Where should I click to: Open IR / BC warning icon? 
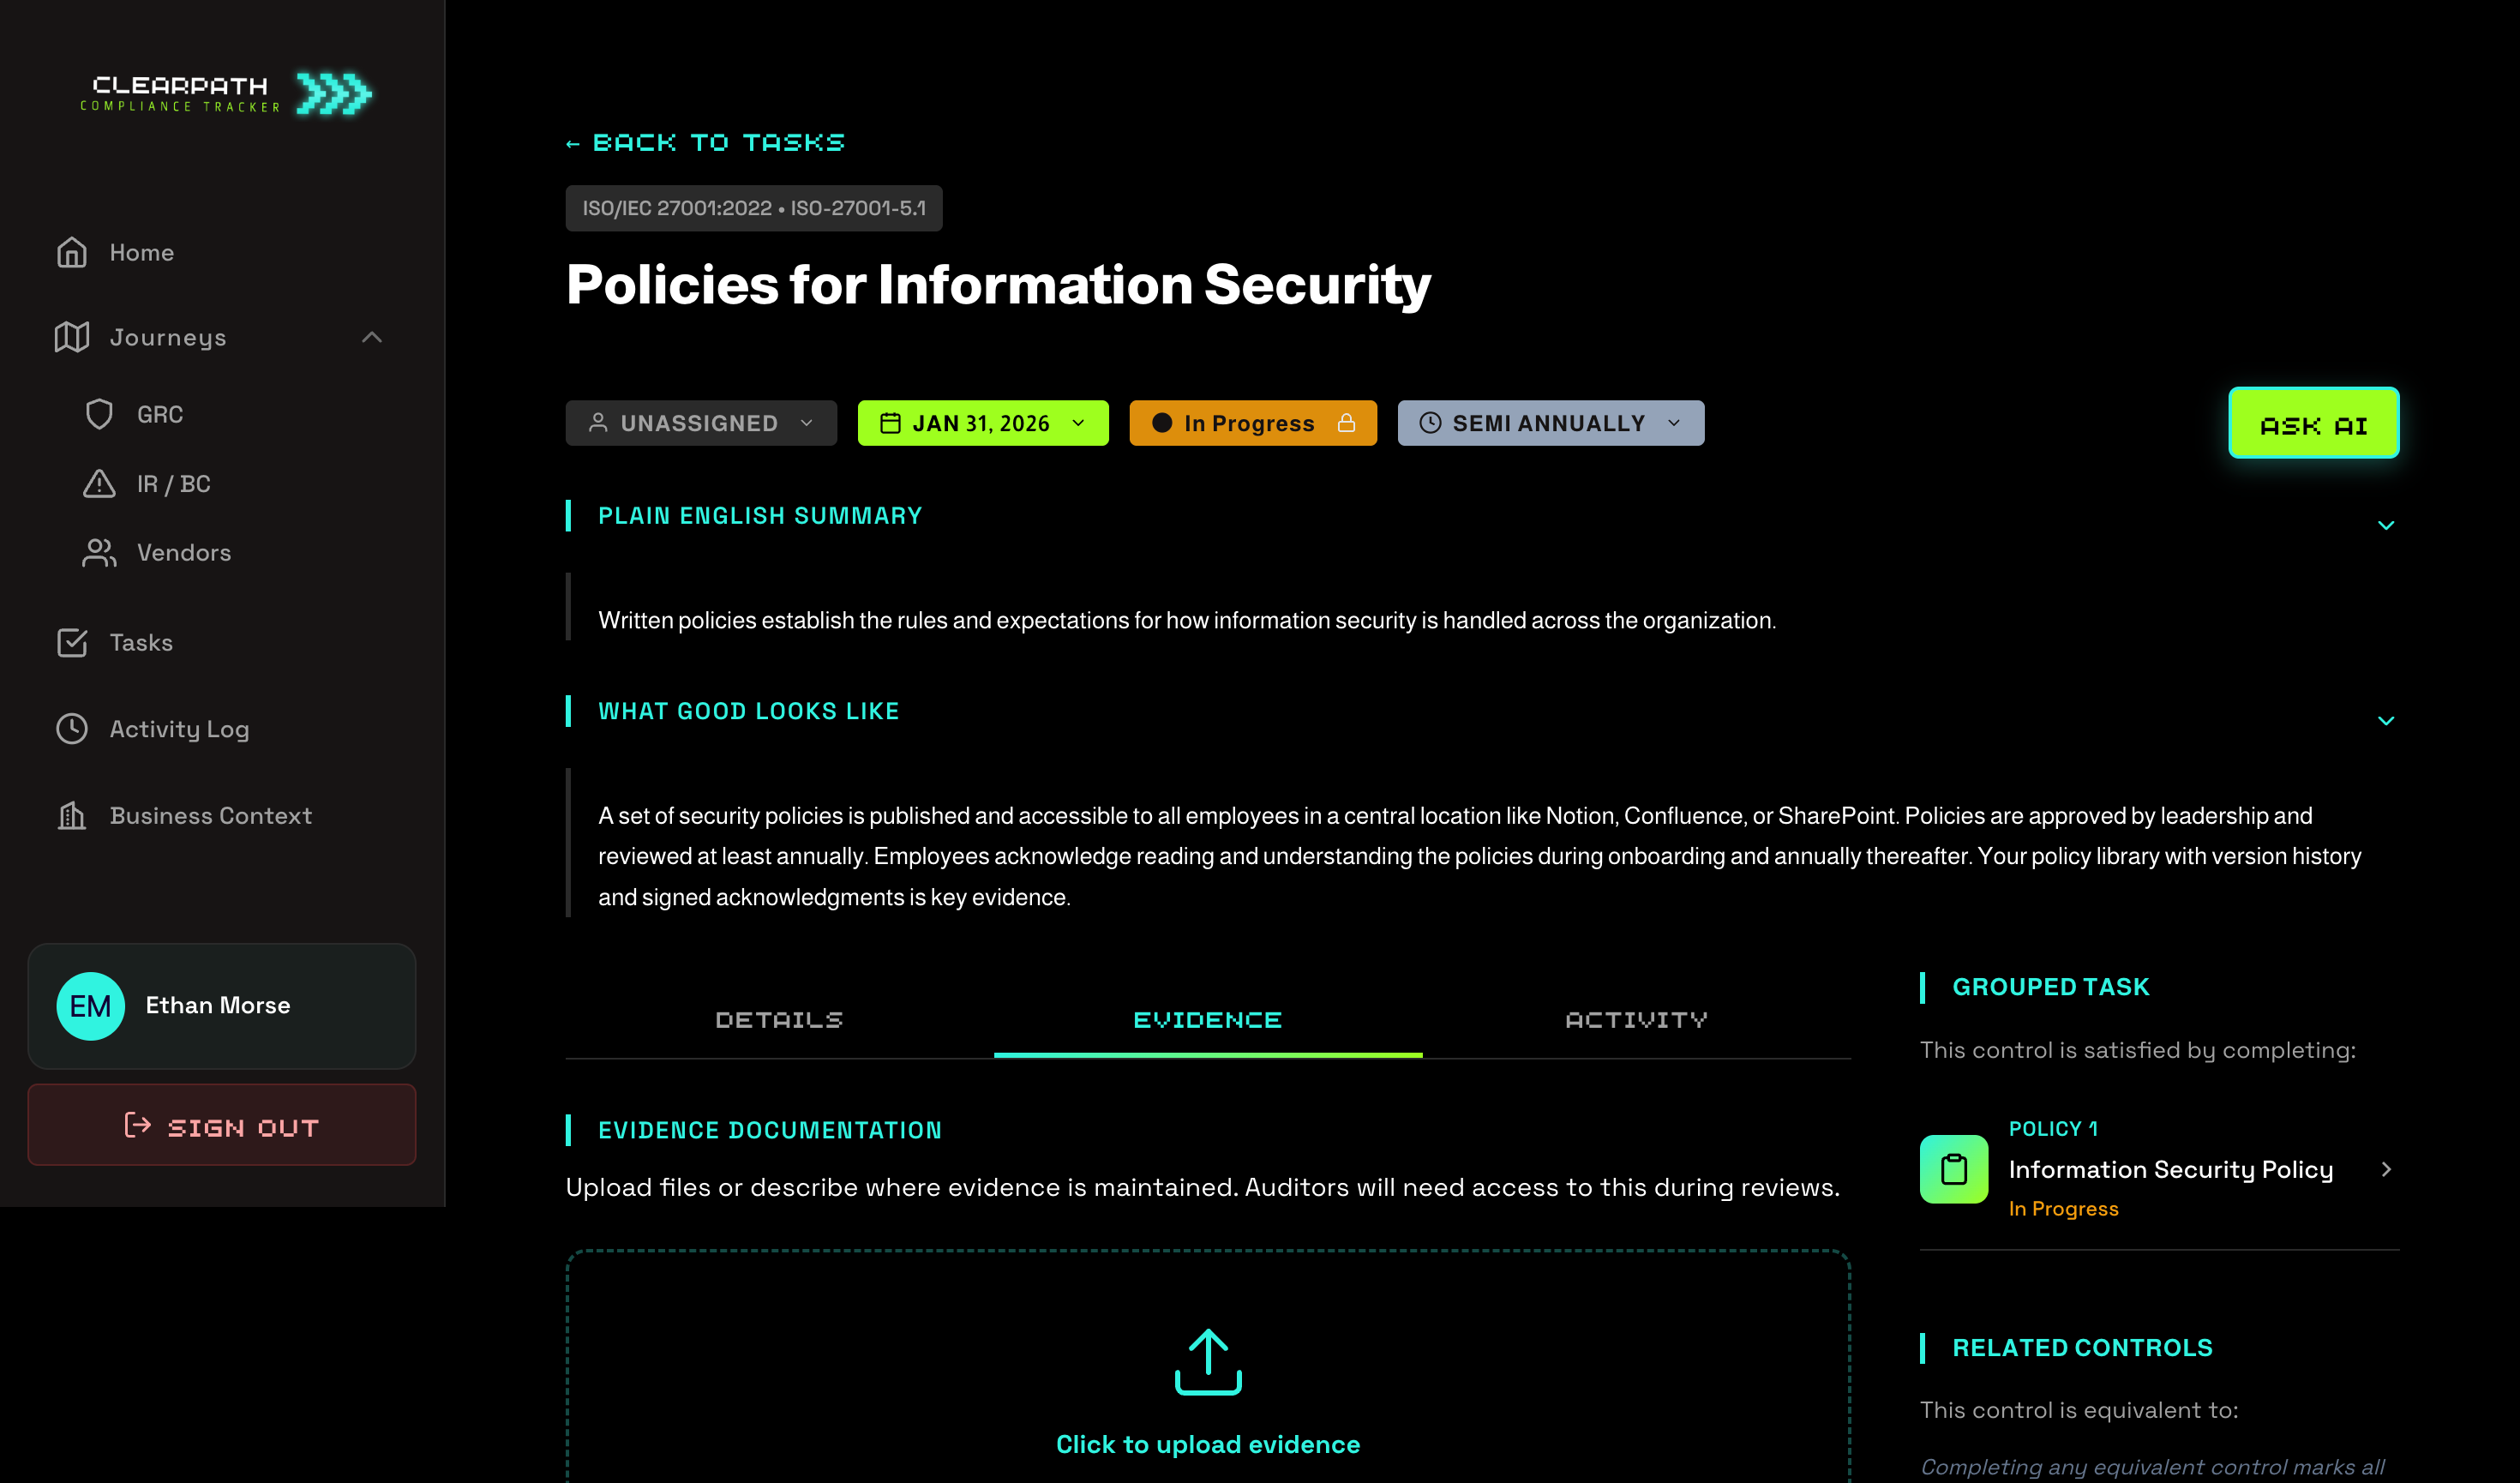[x=99, y=484]
